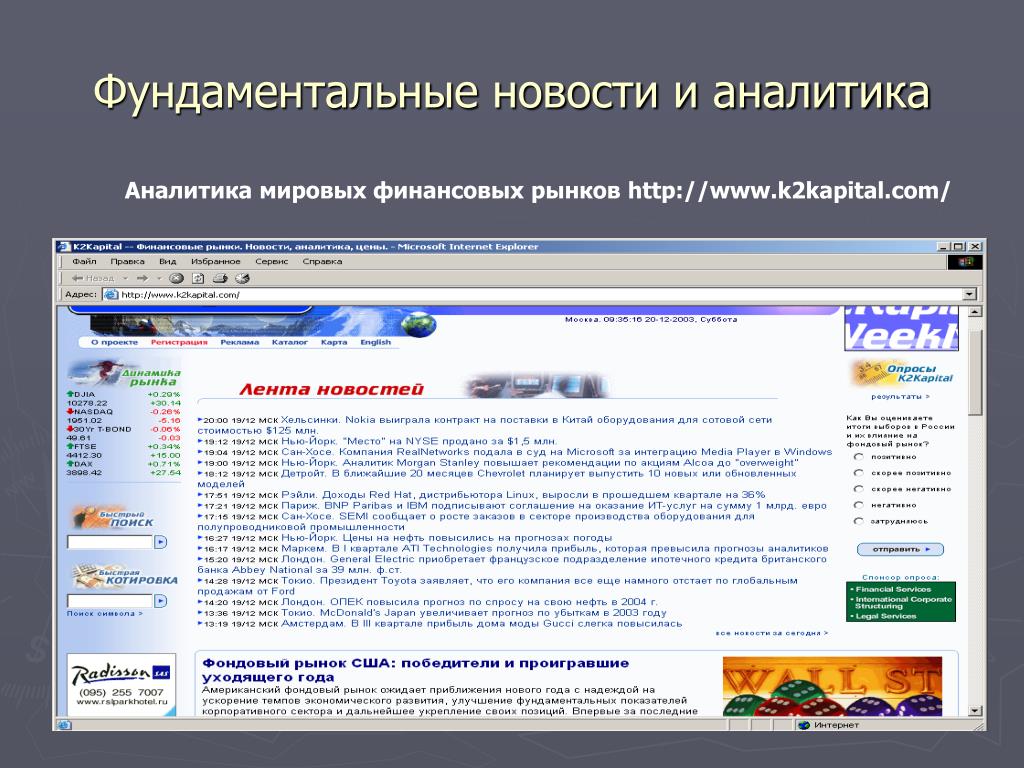Open the Справка menu
1024x768 pixels.
click(322, 261)
